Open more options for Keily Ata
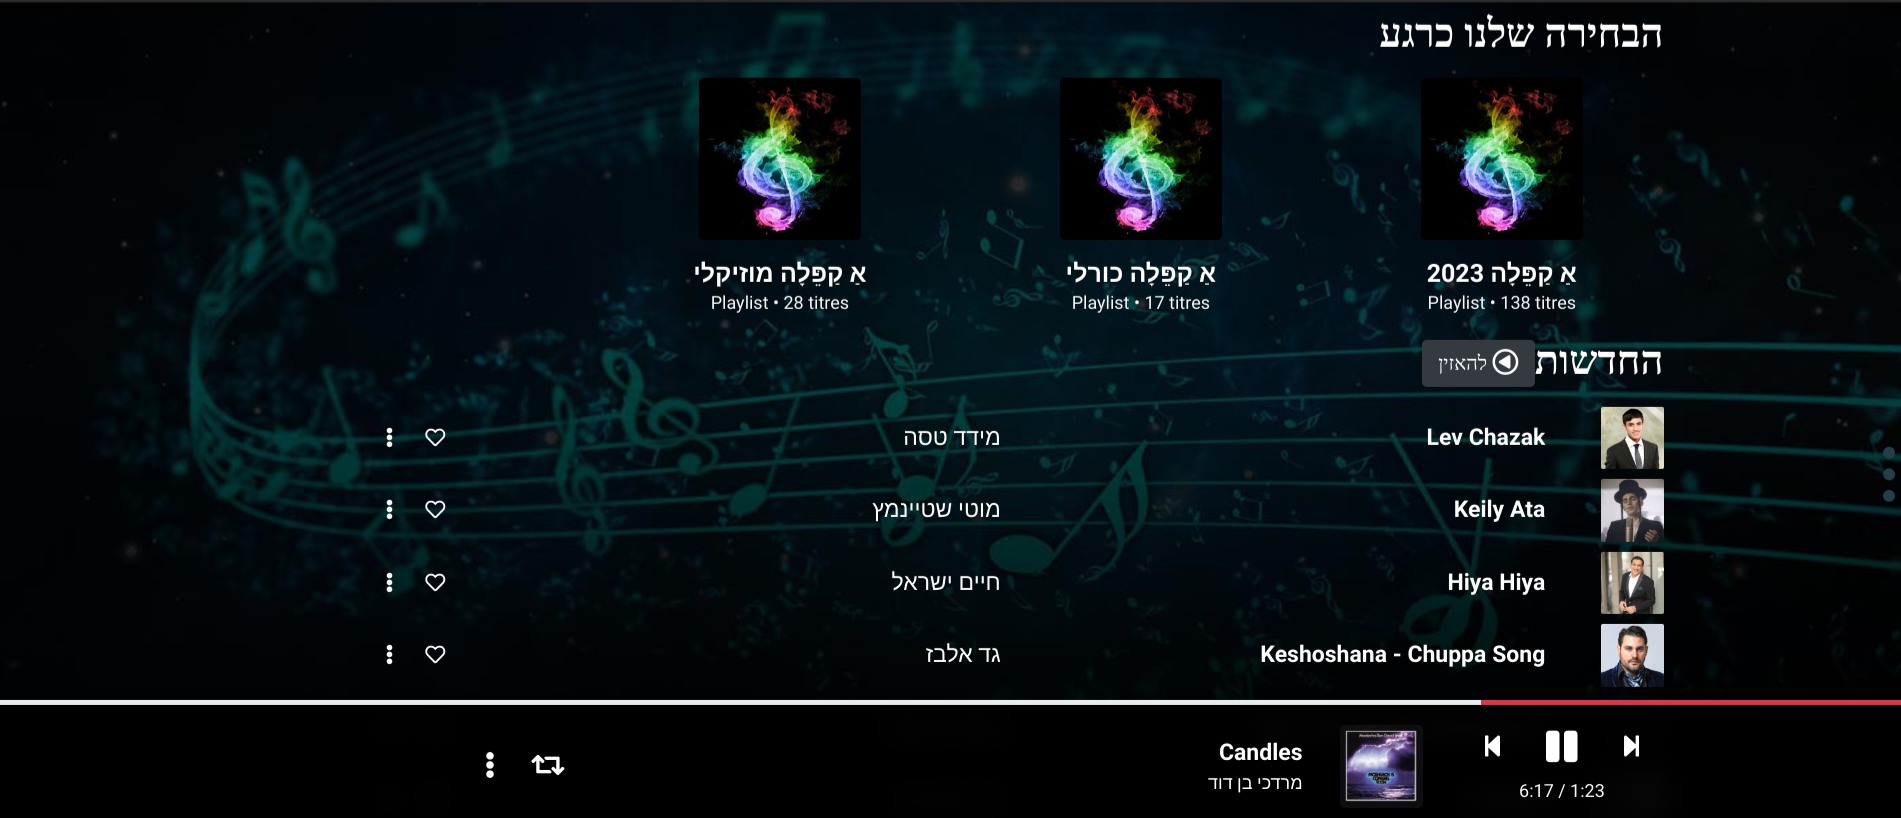Screen dimensions: 1901x818 tap(389, 509)
